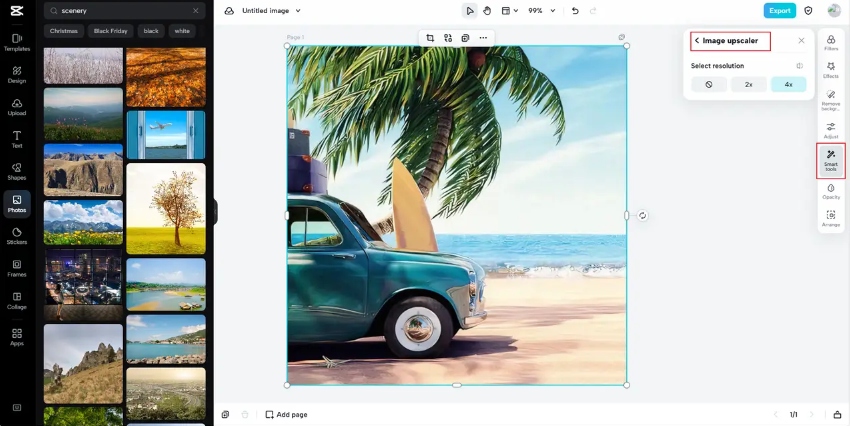Open the Stickers sidebar panel

point(17,236)
